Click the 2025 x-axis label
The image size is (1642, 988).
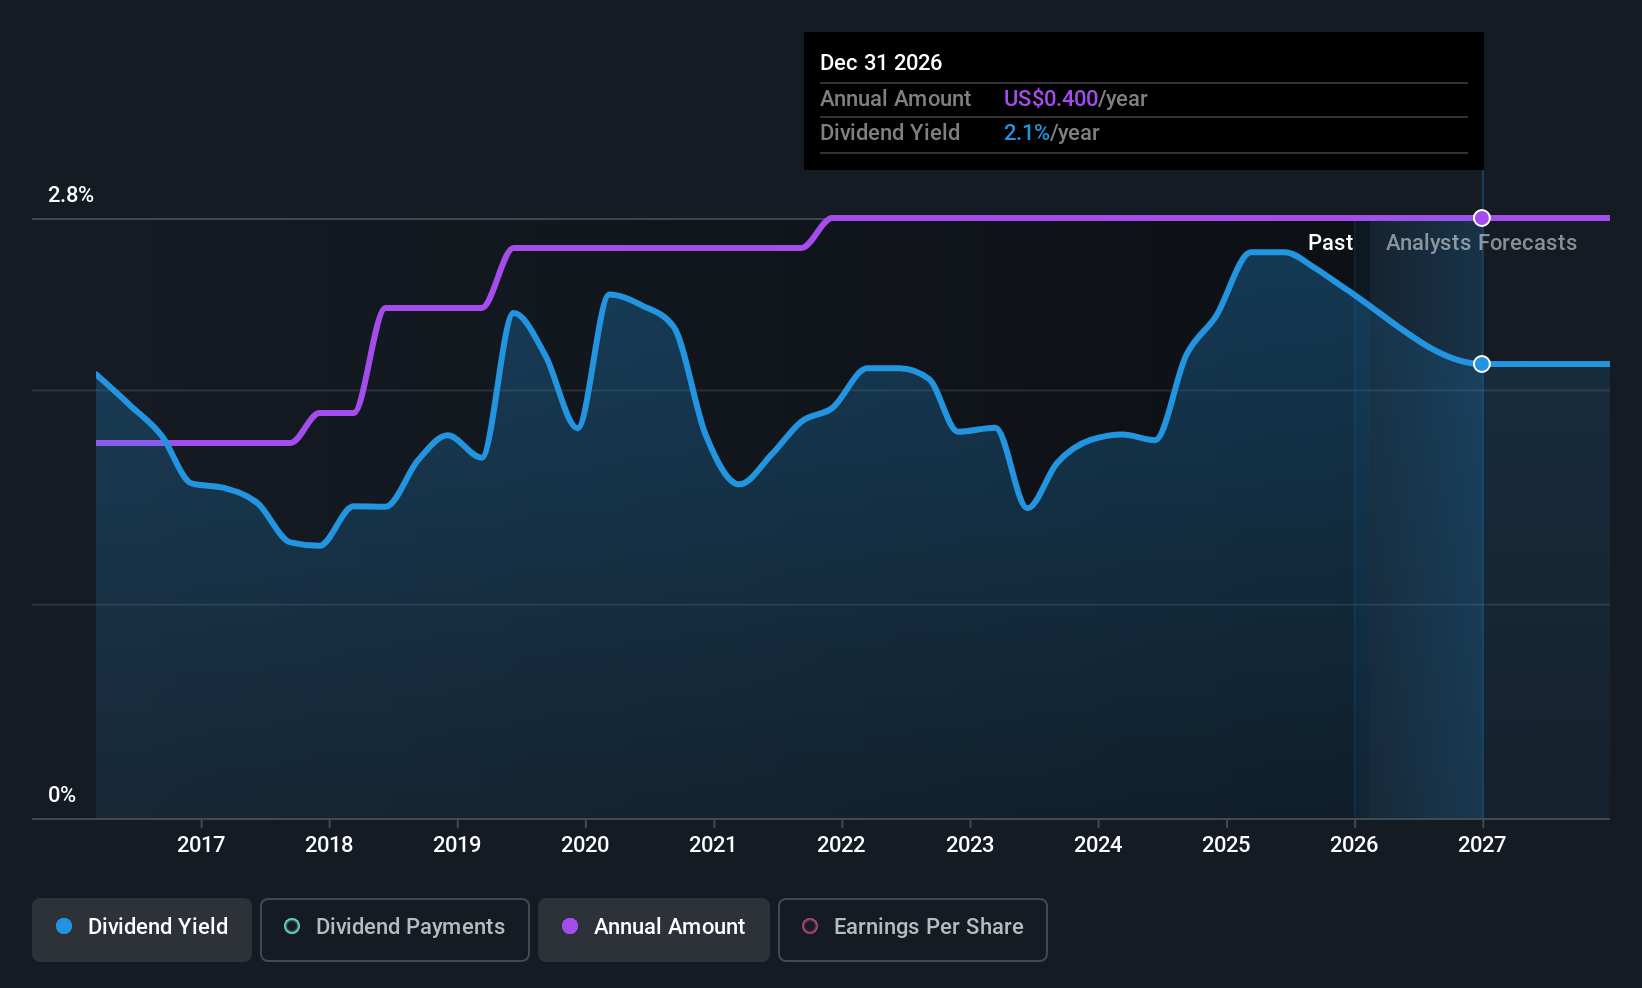tap(1226, 845)
